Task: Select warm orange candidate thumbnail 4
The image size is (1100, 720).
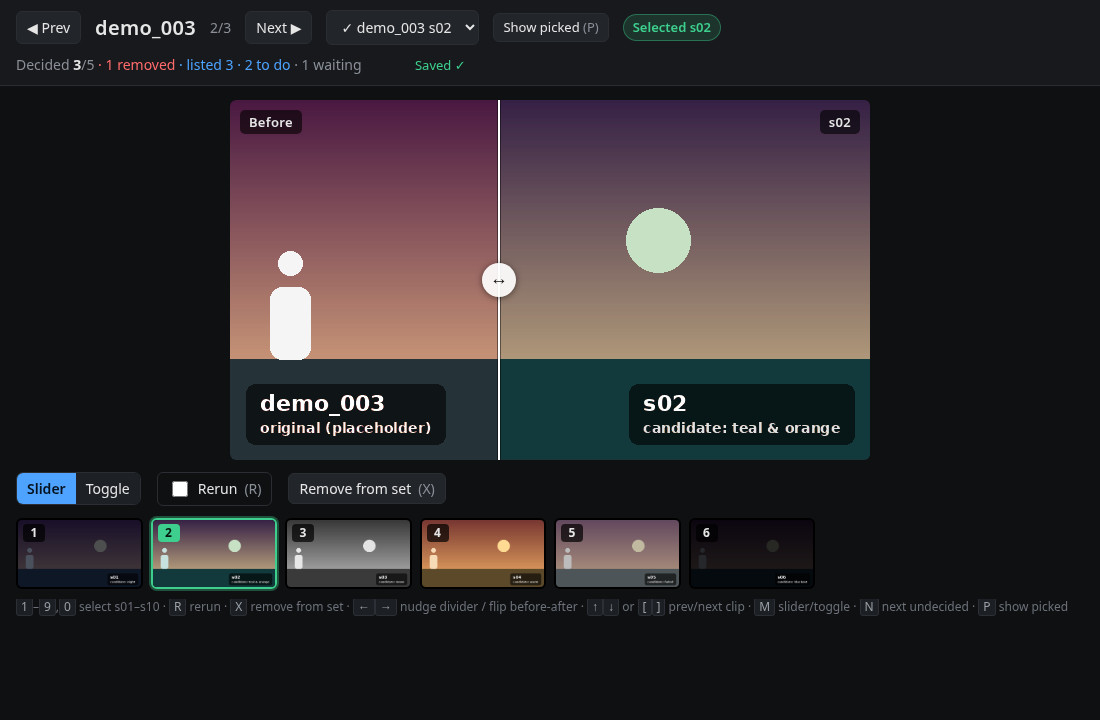Action: [x=483, y=553]
